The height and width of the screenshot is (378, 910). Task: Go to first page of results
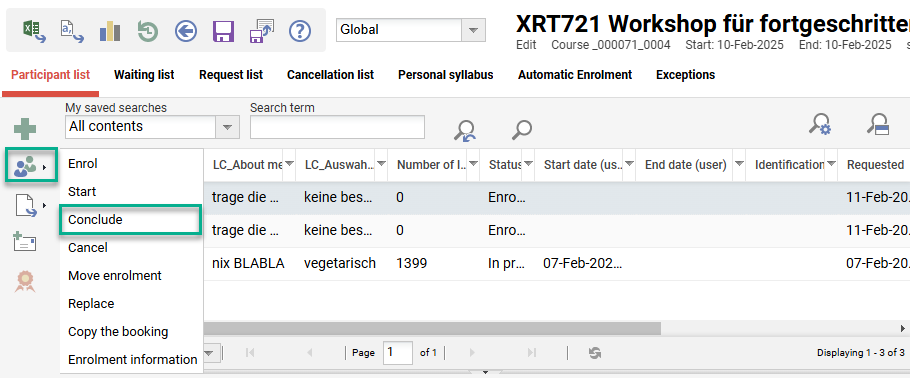point(250,352)
